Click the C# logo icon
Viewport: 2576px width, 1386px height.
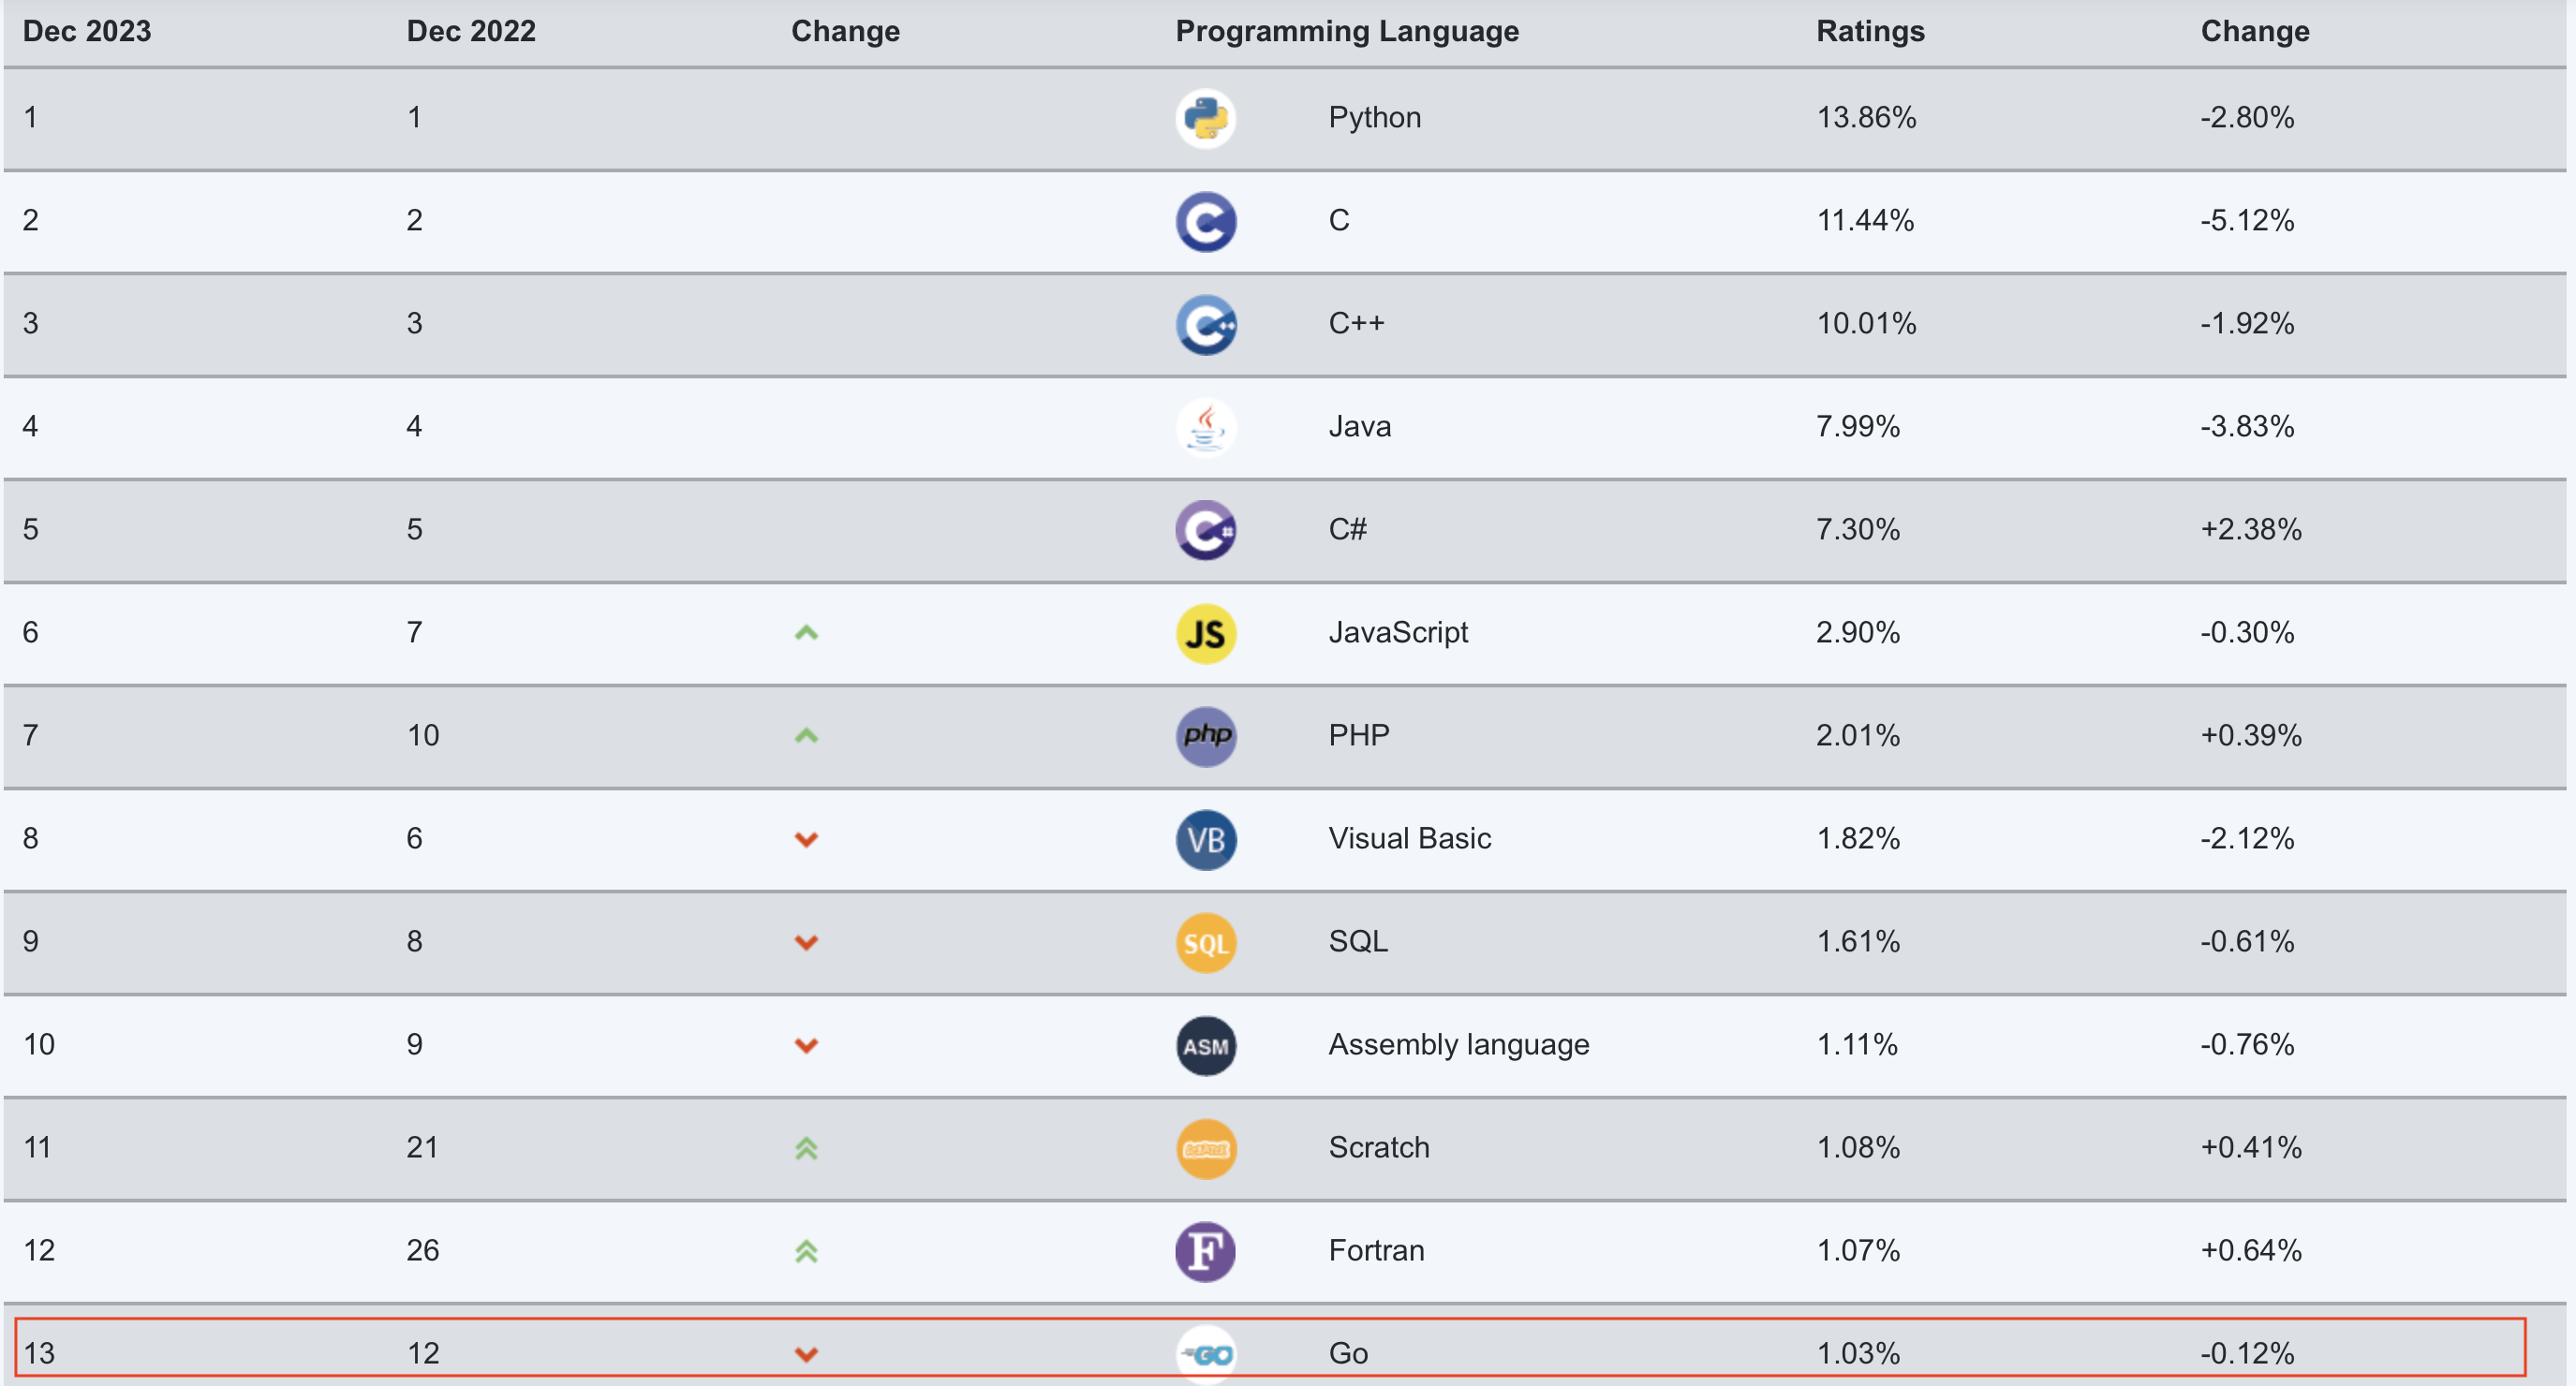click(x=1205, y=530)
